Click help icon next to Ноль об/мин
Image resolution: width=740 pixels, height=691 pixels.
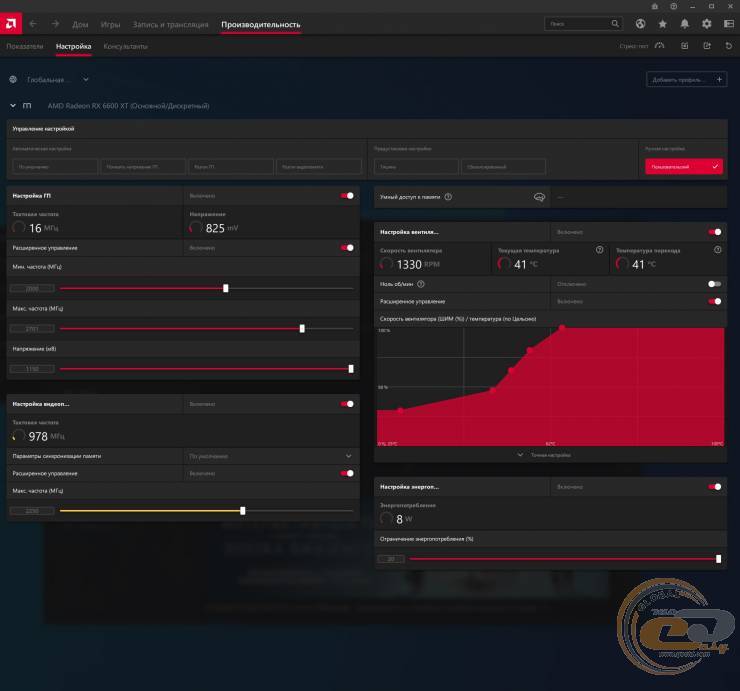[x=421, y=284]
